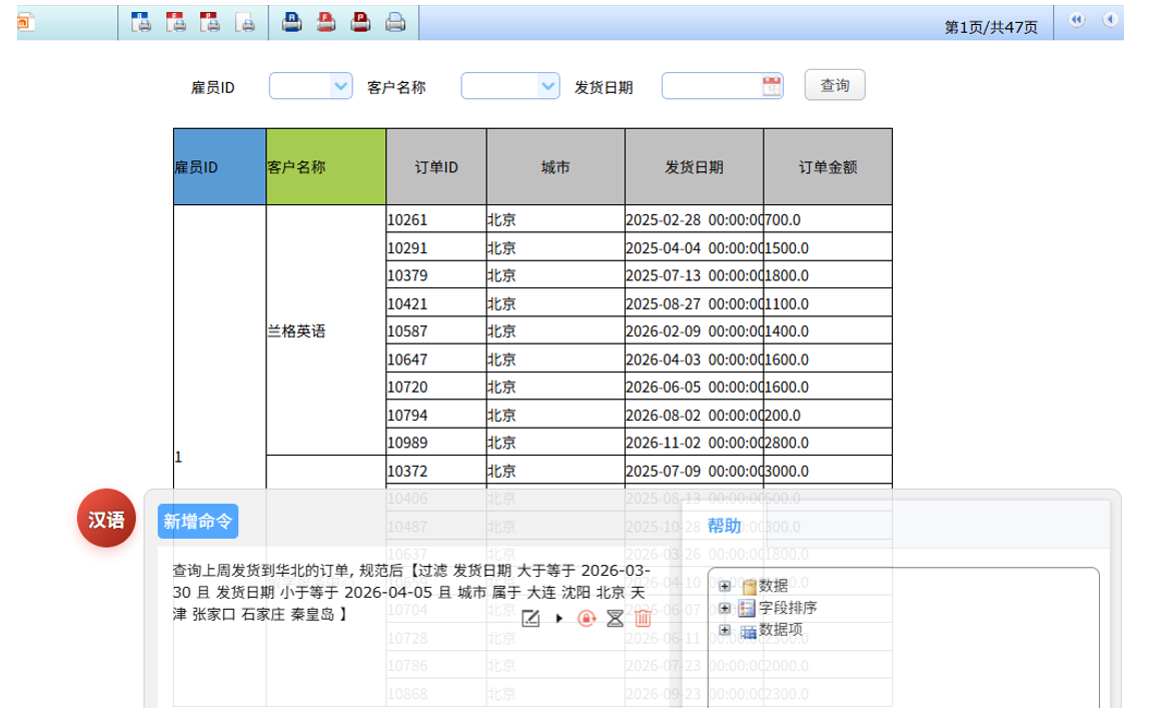Click the 数据 cylinder icon in the help tree
Screen dimensions: 1150x715
[749, 587]
